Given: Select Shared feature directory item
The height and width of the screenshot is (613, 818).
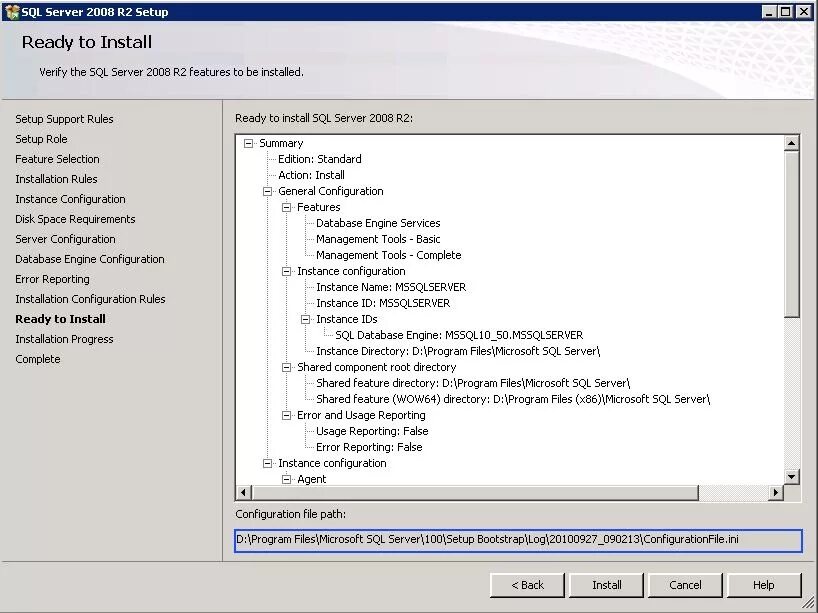Looking at the screenshot, I should (x=473, y=383).
